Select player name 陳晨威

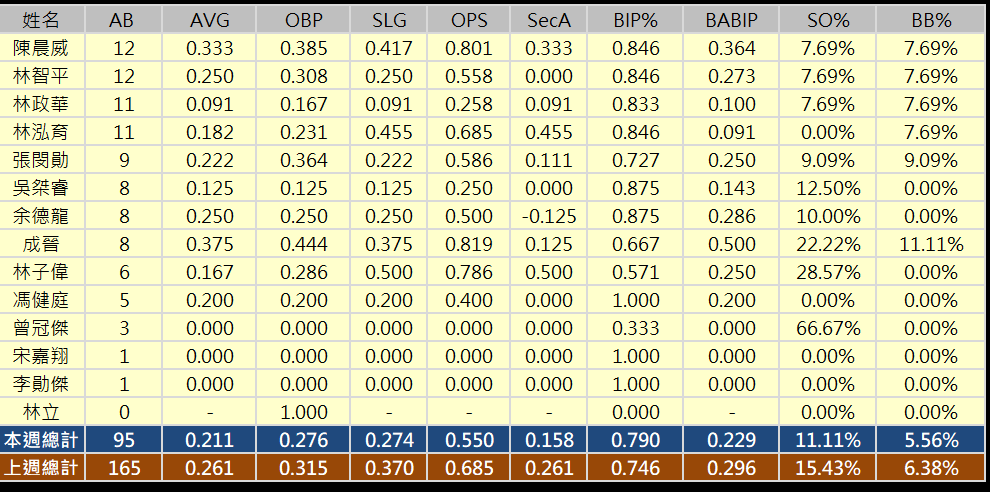click(41, 48)
